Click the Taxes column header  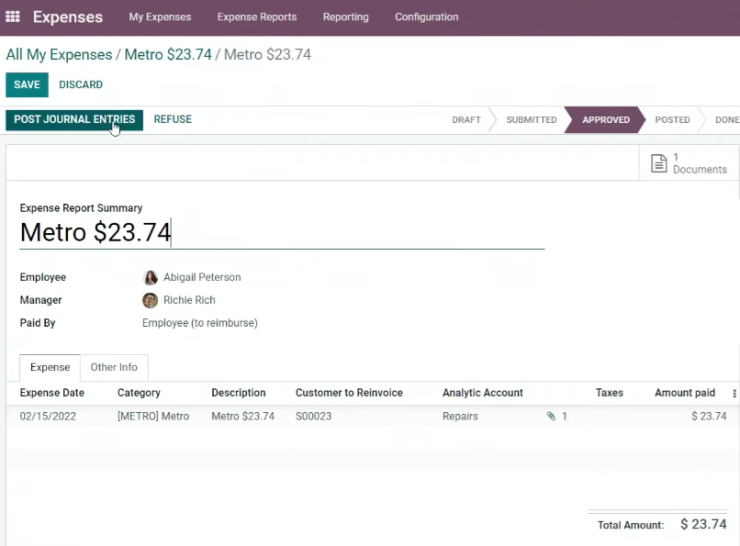coord(609,393)
